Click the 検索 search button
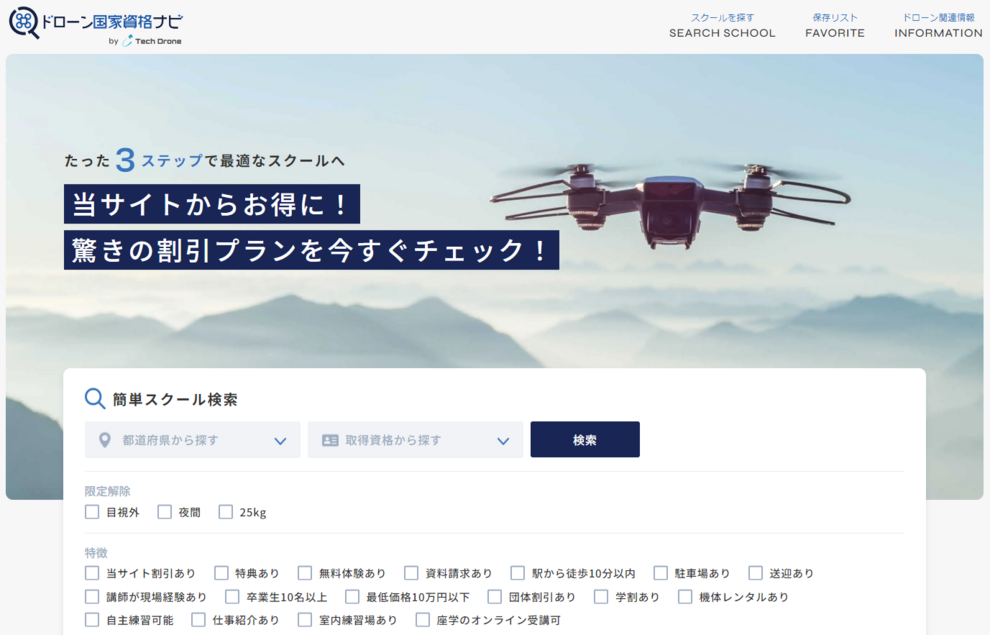 click(x=585, y=439)
